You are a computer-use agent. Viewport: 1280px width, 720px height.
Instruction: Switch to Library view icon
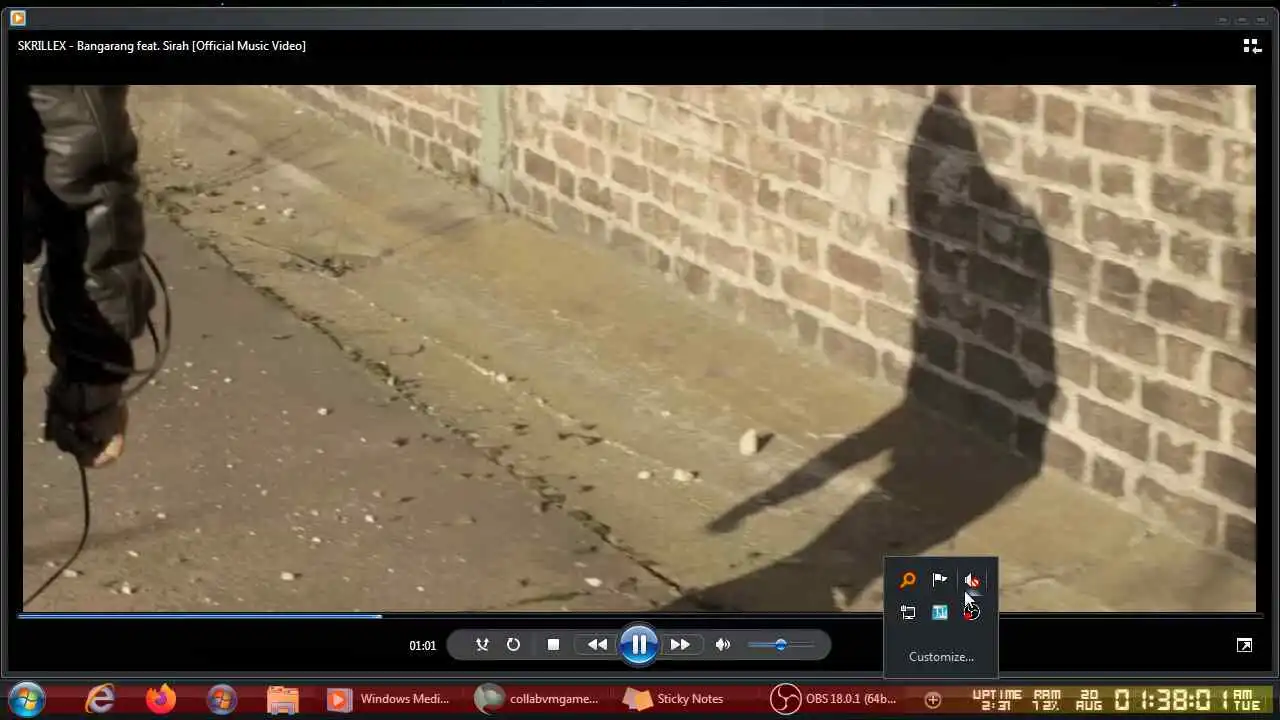1252,46
